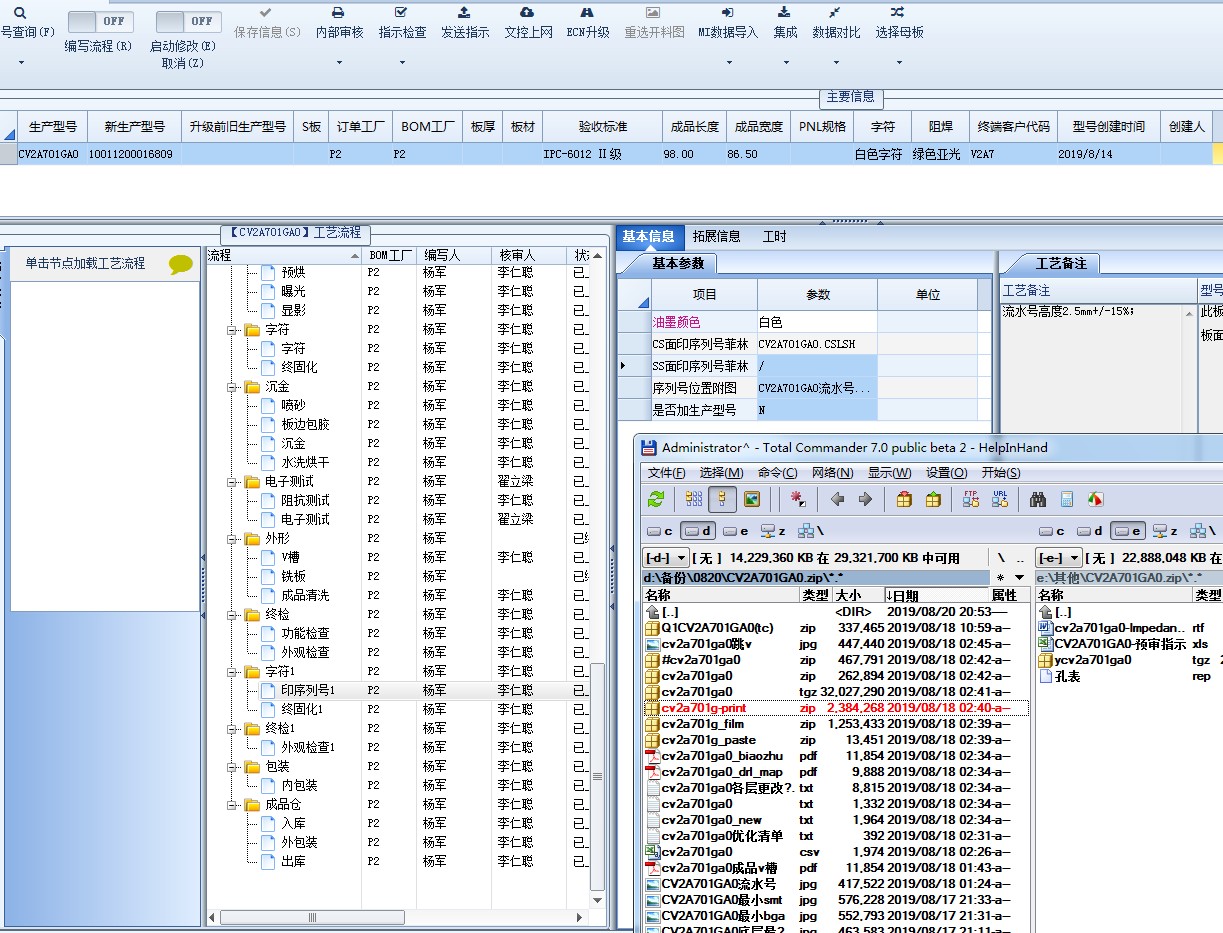Open dropdown arrow under 内部审核
The height and width of the screenshot is (933, 1223).
coord(339,63)
